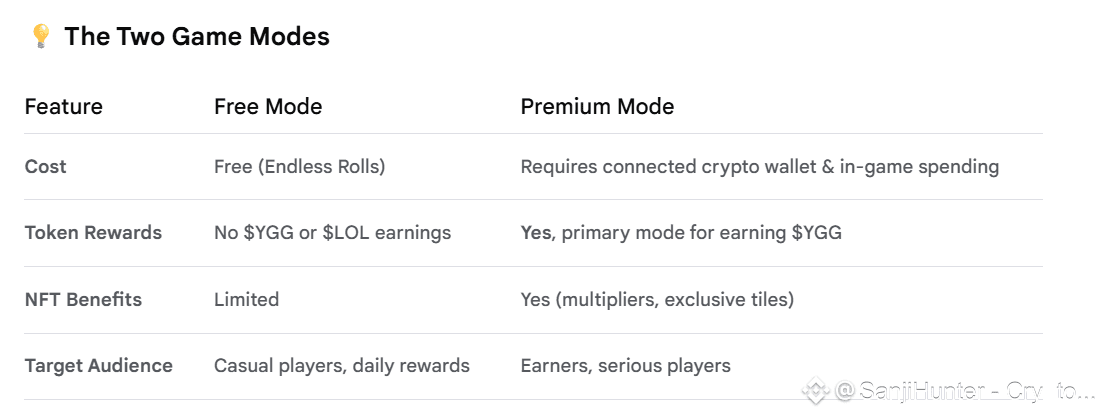Select the Premium Mode column header
This screenshot has height=416, width=1104.
(597, 106)
